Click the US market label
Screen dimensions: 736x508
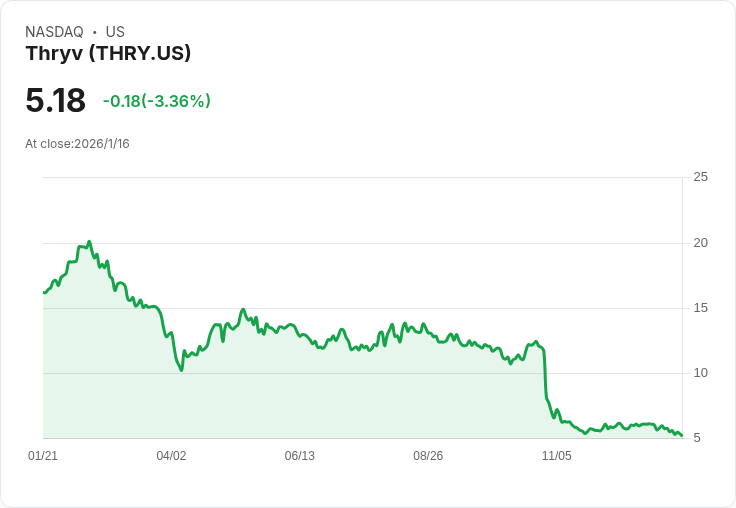(115, 32)
